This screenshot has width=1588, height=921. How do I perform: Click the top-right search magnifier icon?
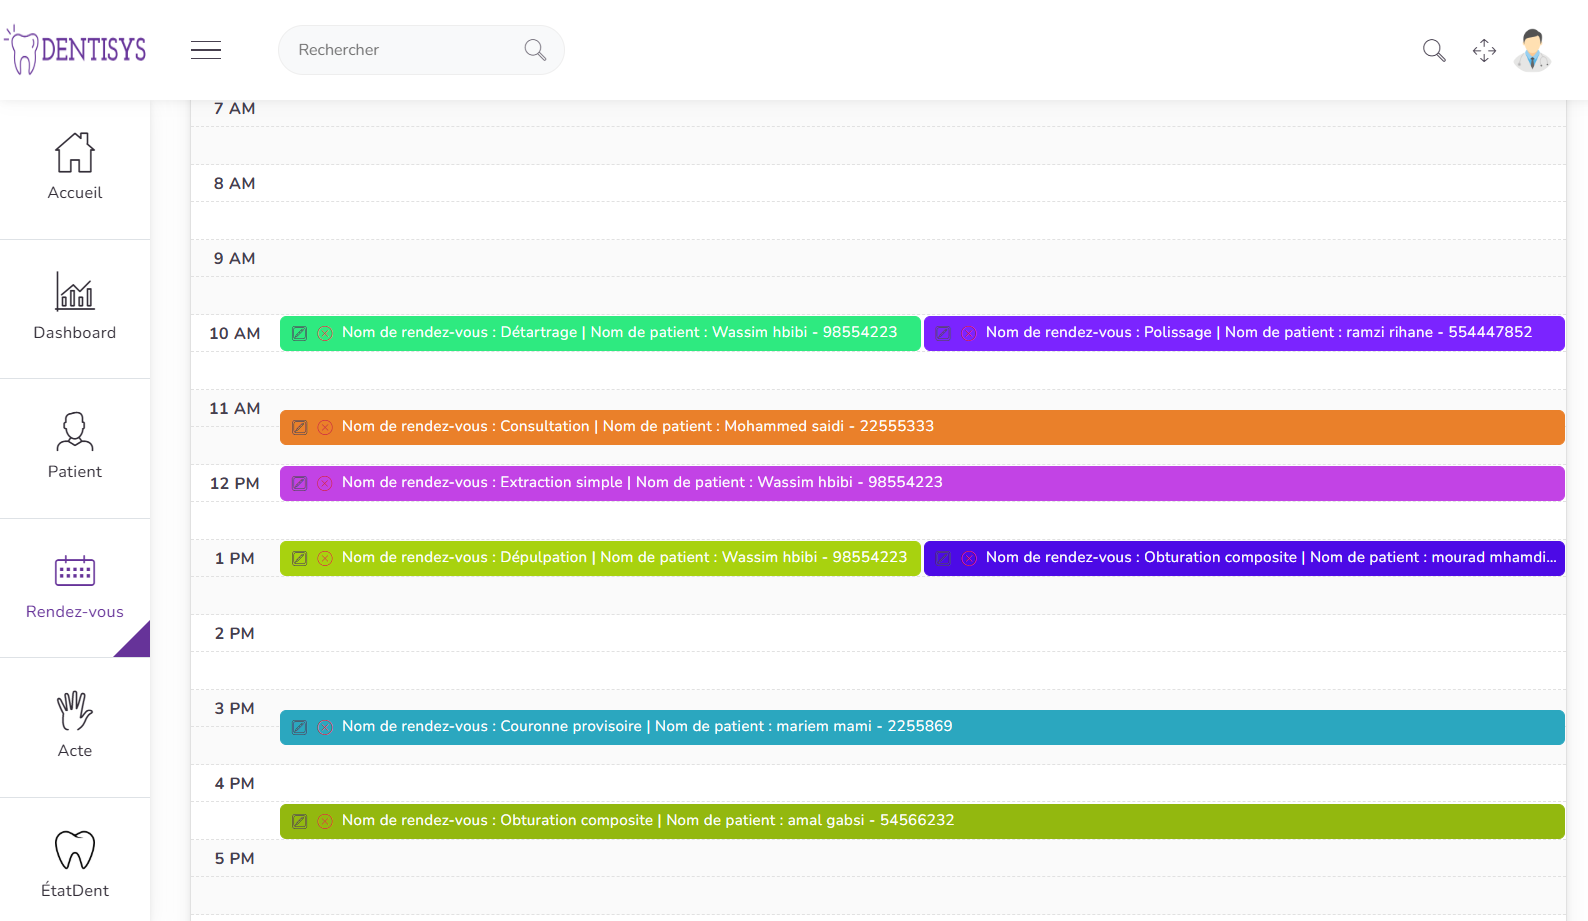click(x=1434, y=50)
